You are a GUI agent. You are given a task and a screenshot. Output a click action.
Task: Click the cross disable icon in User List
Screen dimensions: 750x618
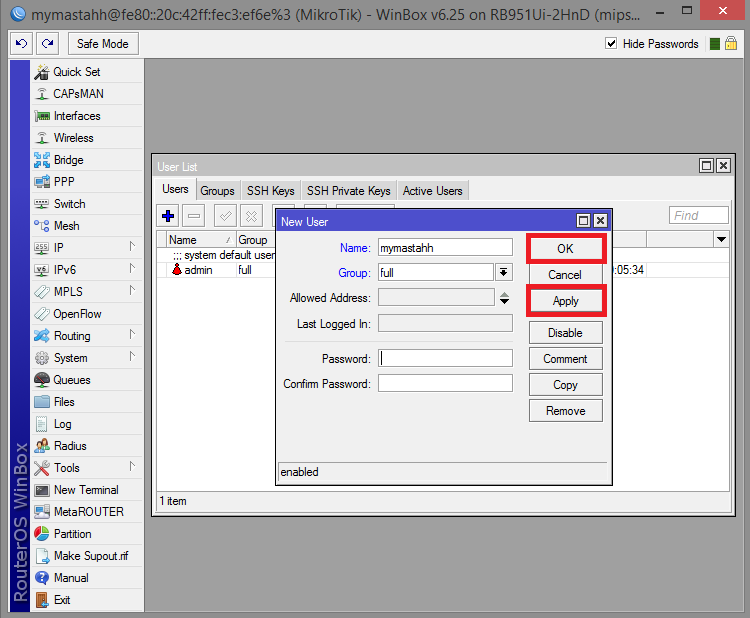(251, 216)
